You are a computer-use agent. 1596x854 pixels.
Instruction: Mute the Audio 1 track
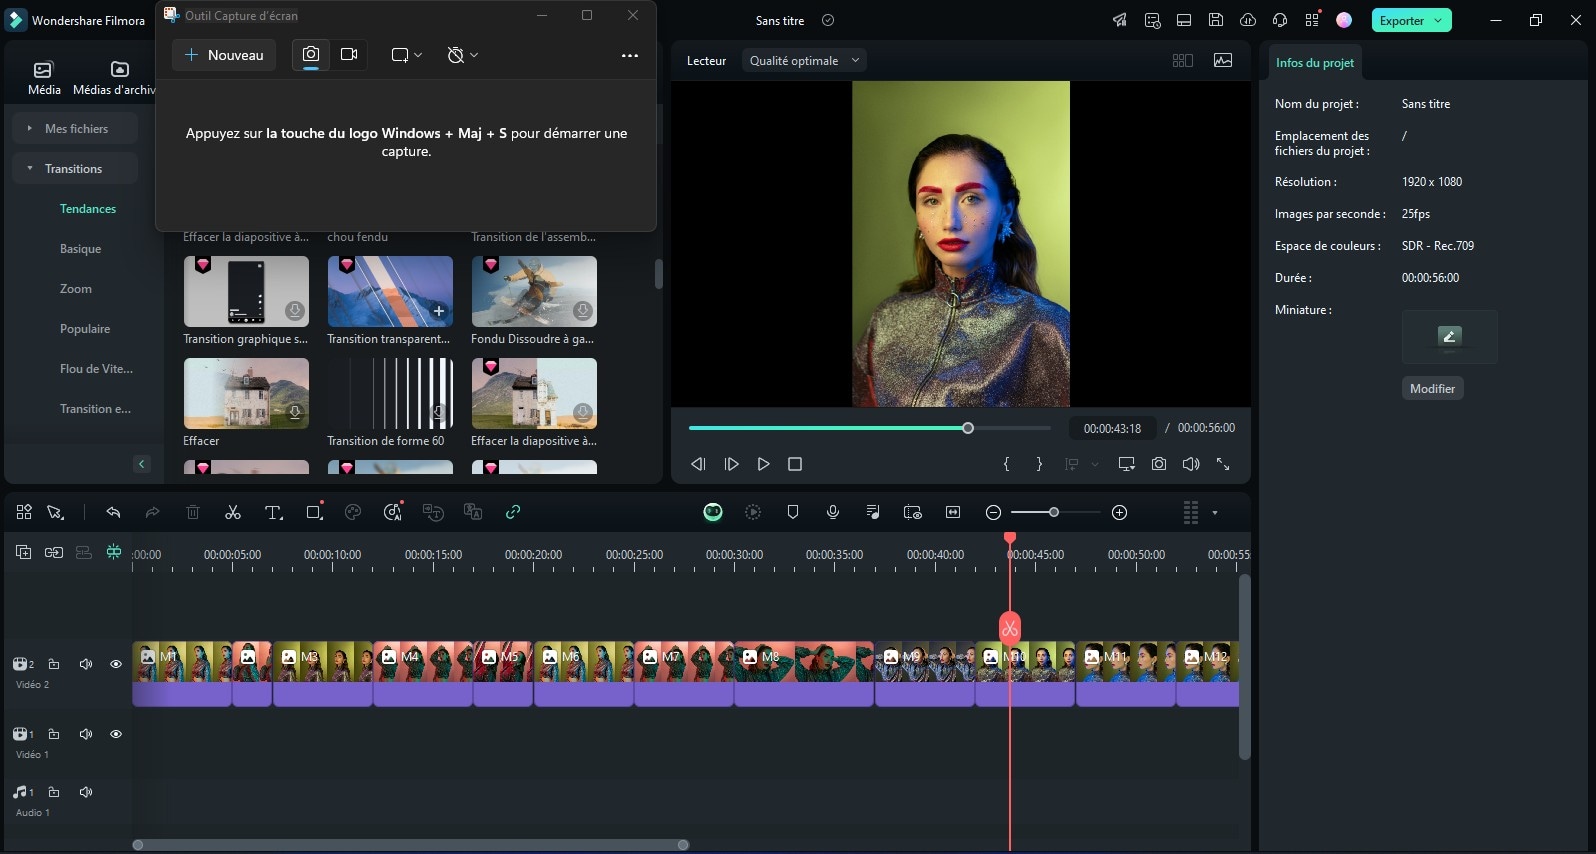click(x=86, y=792)
